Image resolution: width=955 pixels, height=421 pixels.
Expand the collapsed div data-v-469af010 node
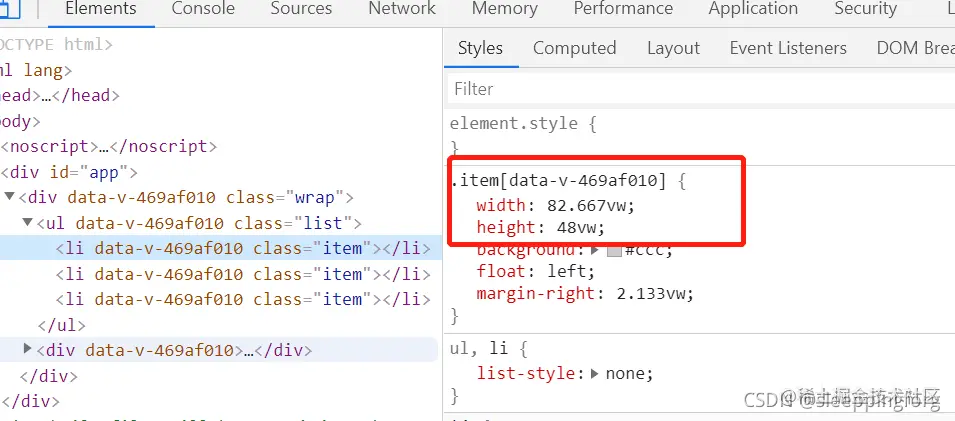point(27,349)
